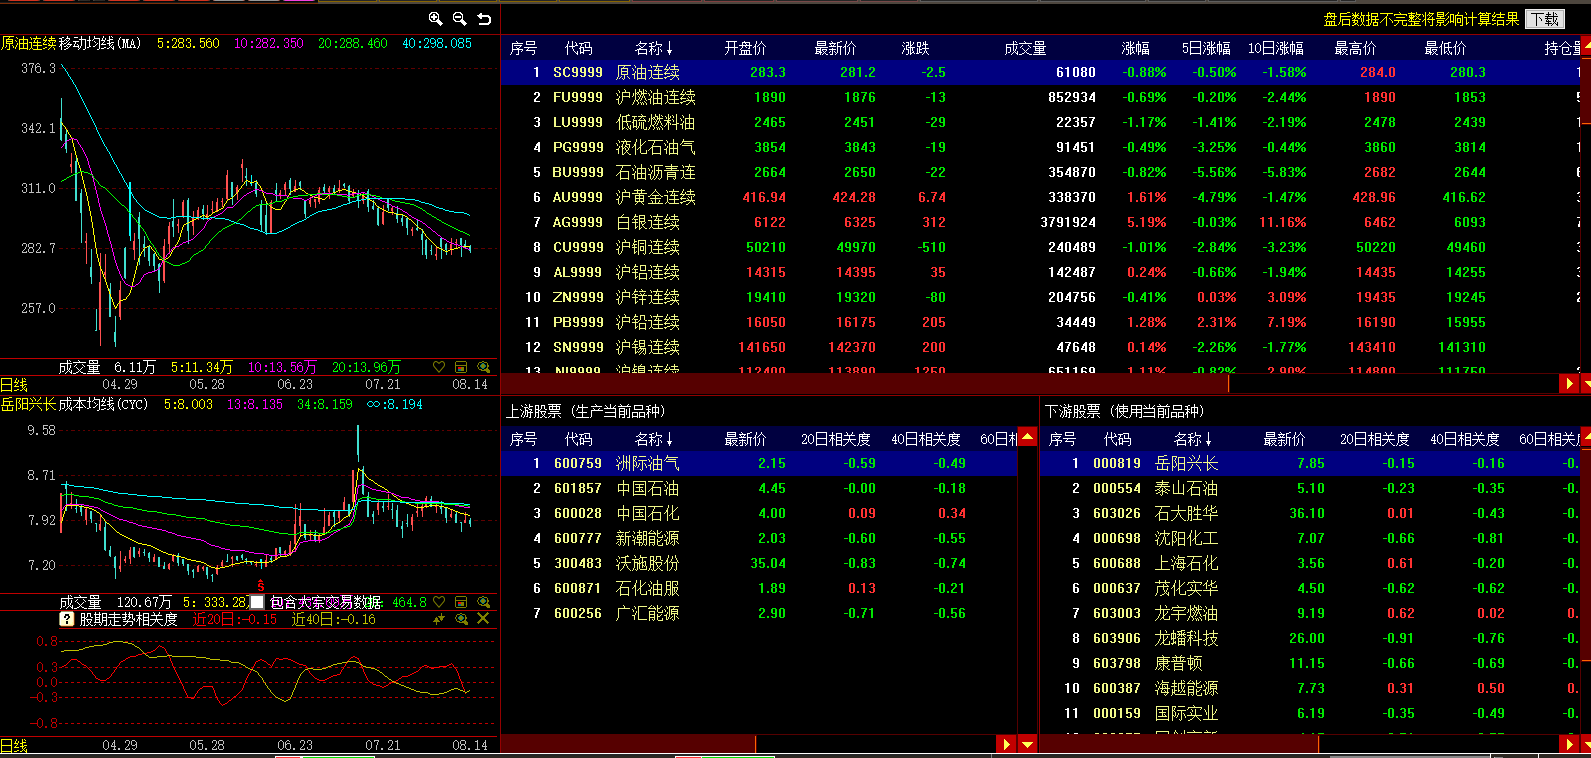
Task: Click the magnifier icon in crude oil volume bar
Action: [484, 367]
